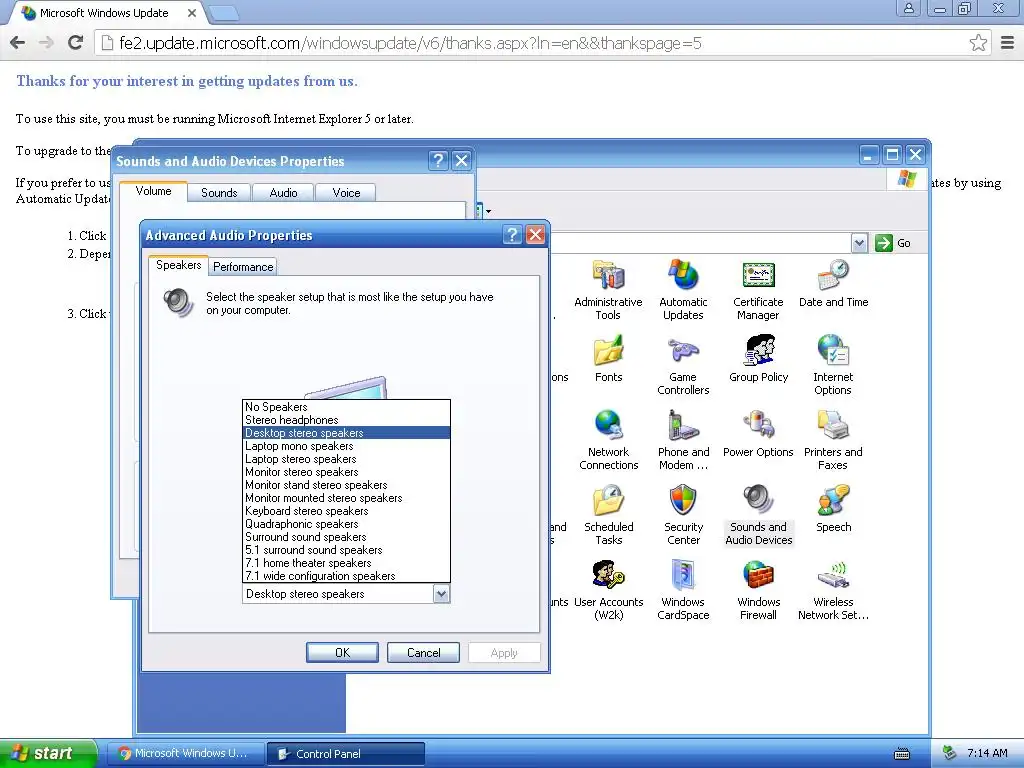Open Windows Firewall icon

click(758, 590)
